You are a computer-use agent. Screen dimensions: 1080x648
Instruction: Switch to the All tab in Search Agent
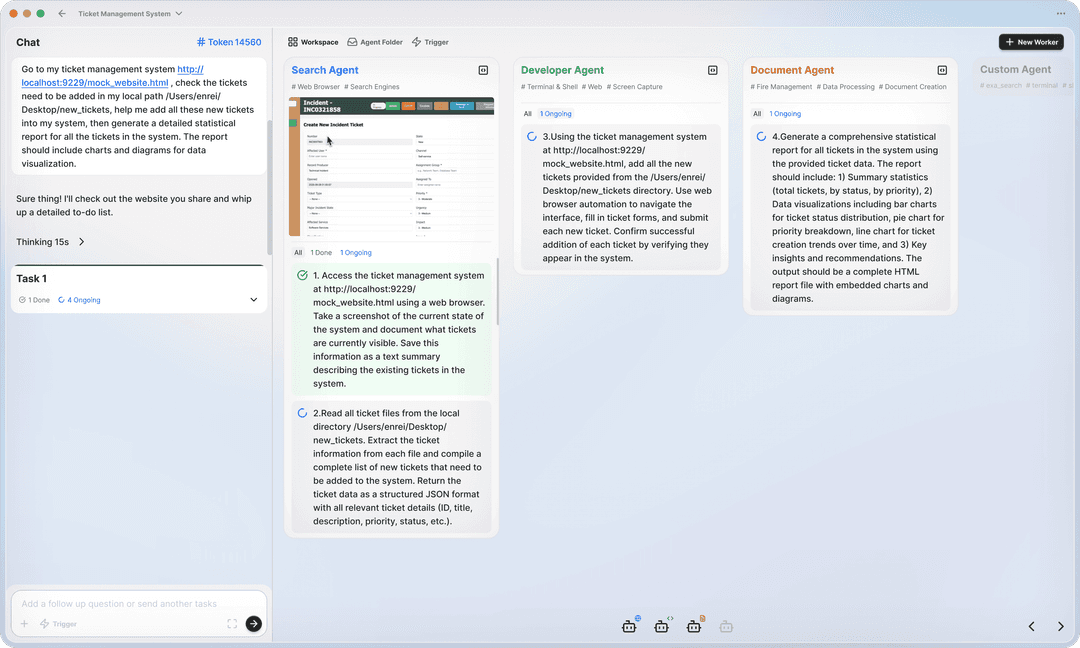[296, 252]
